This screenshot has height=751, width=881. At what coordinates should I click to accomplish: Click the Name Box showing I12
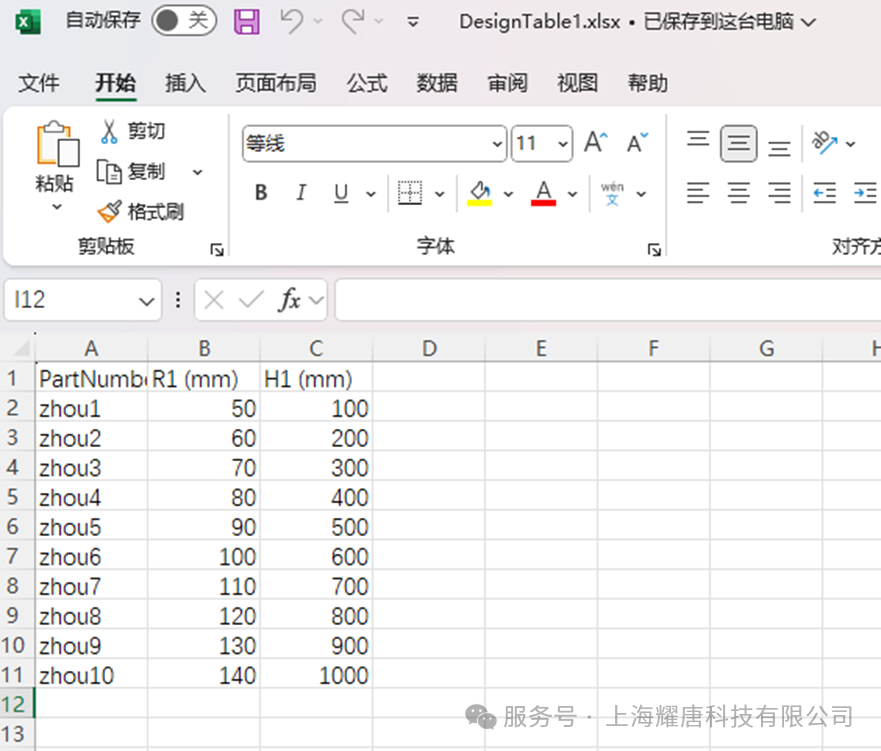click(83, 300)
